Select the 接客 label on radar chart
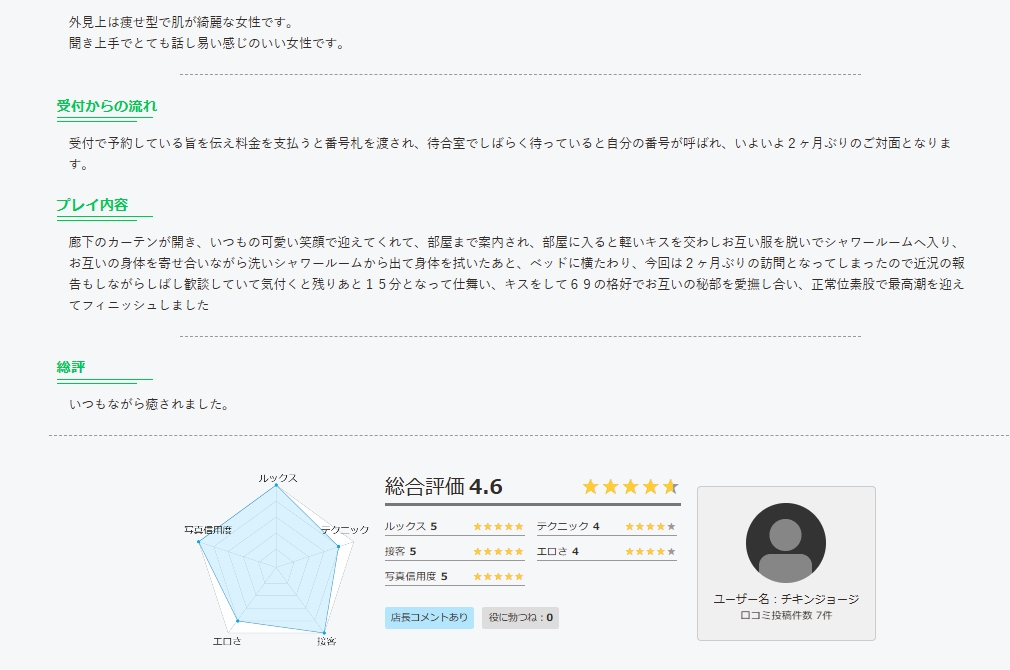 click(327, 641)
